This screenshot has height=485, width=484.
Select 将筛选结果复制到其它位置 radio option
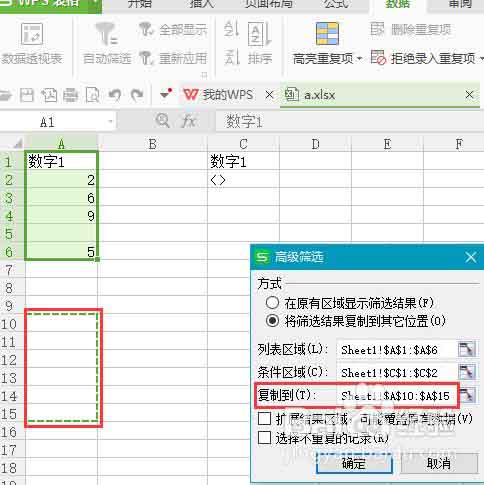point(272,321)
